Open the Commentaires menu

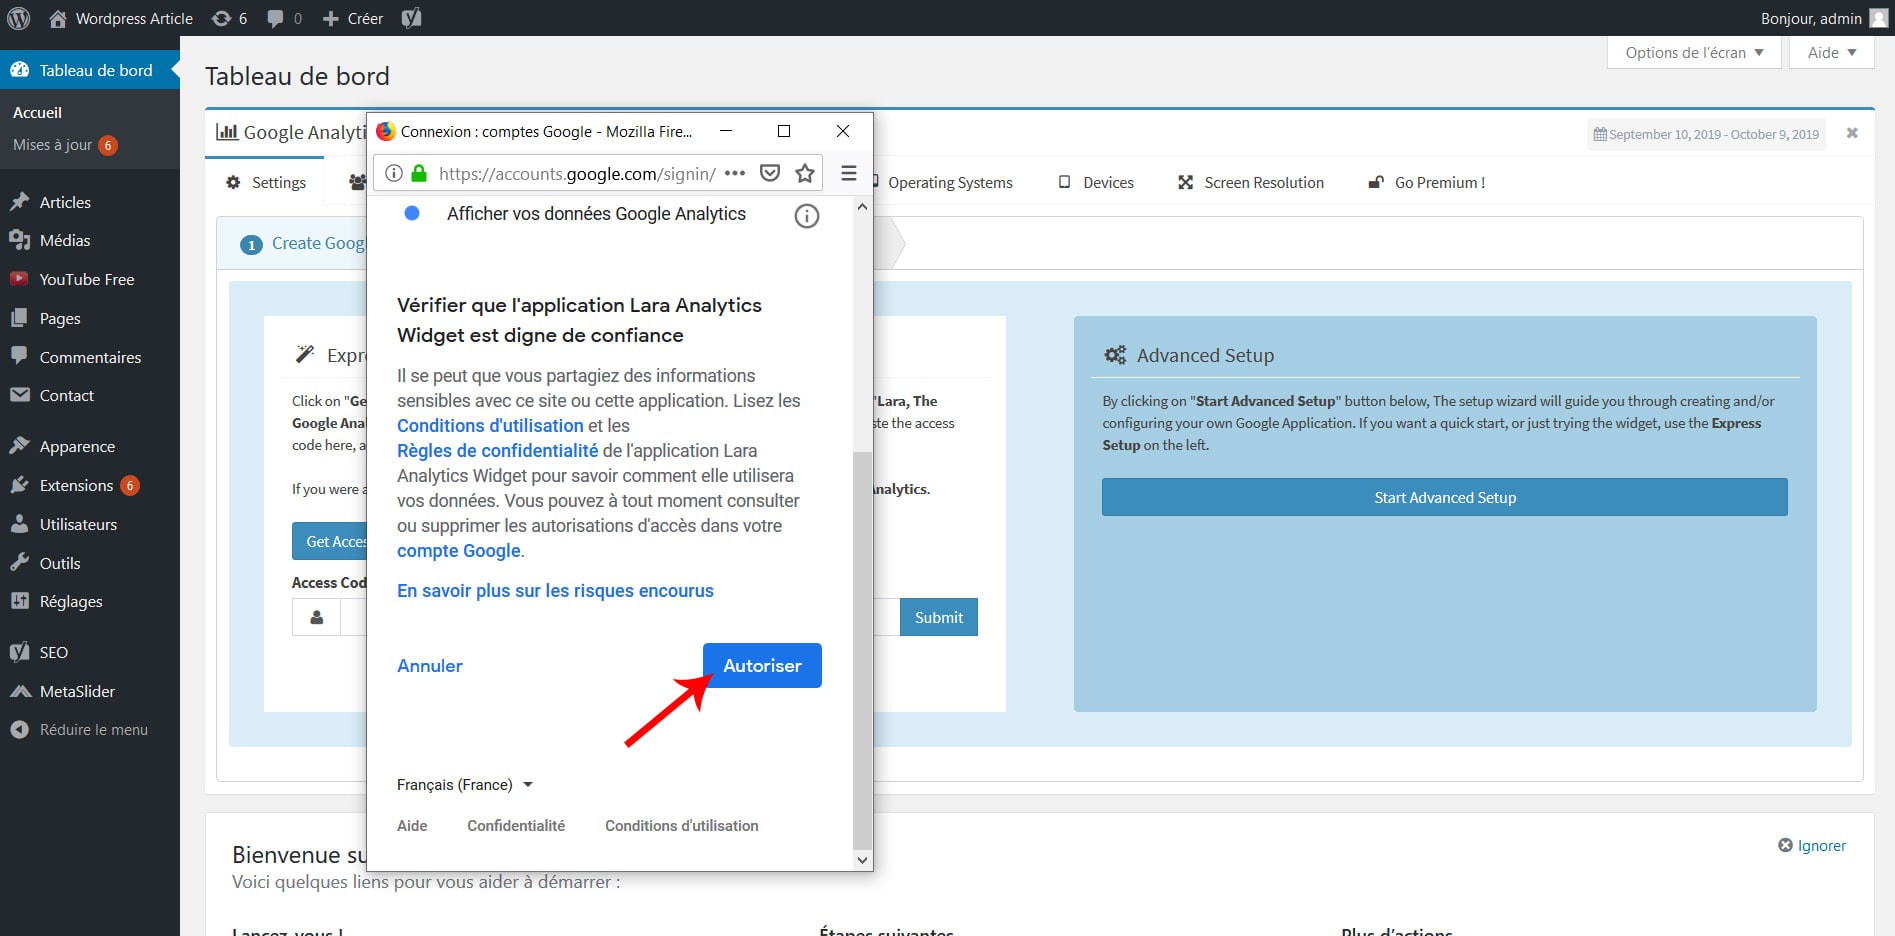click(x=90, y=357)
